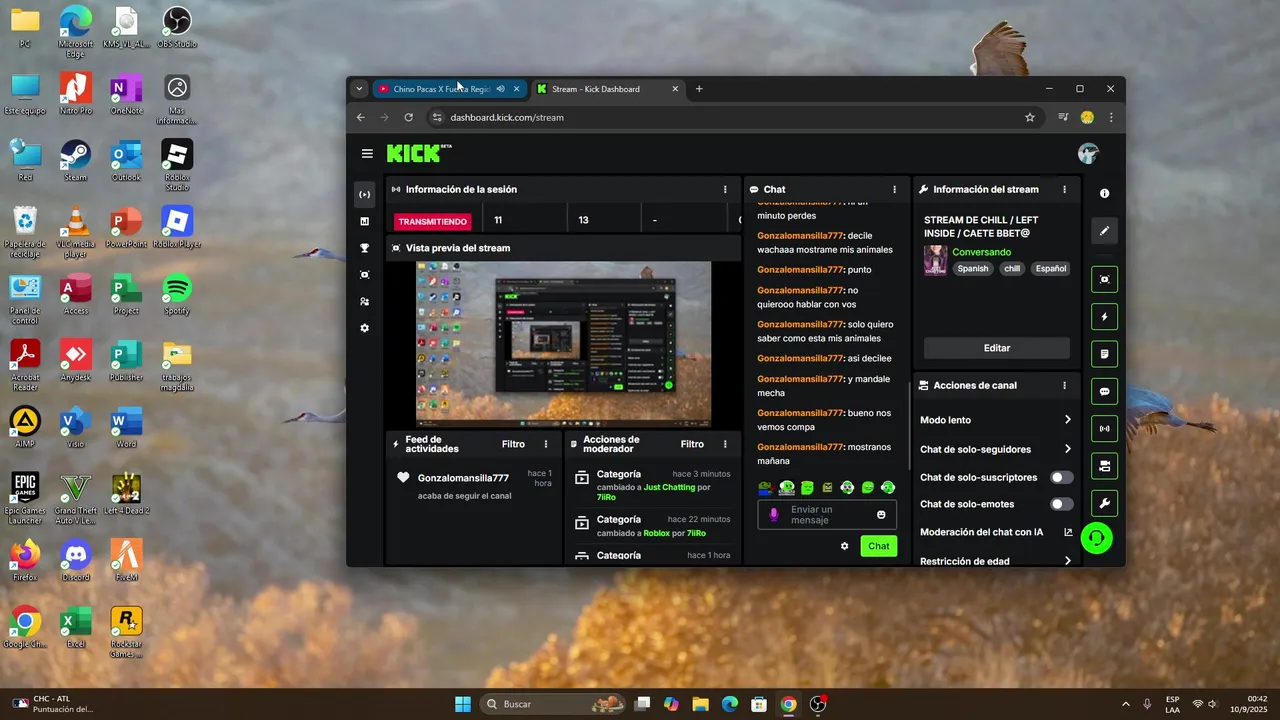Open Acciones de canal three-dot menu
1280x720 pixels.
(1064, 385)
